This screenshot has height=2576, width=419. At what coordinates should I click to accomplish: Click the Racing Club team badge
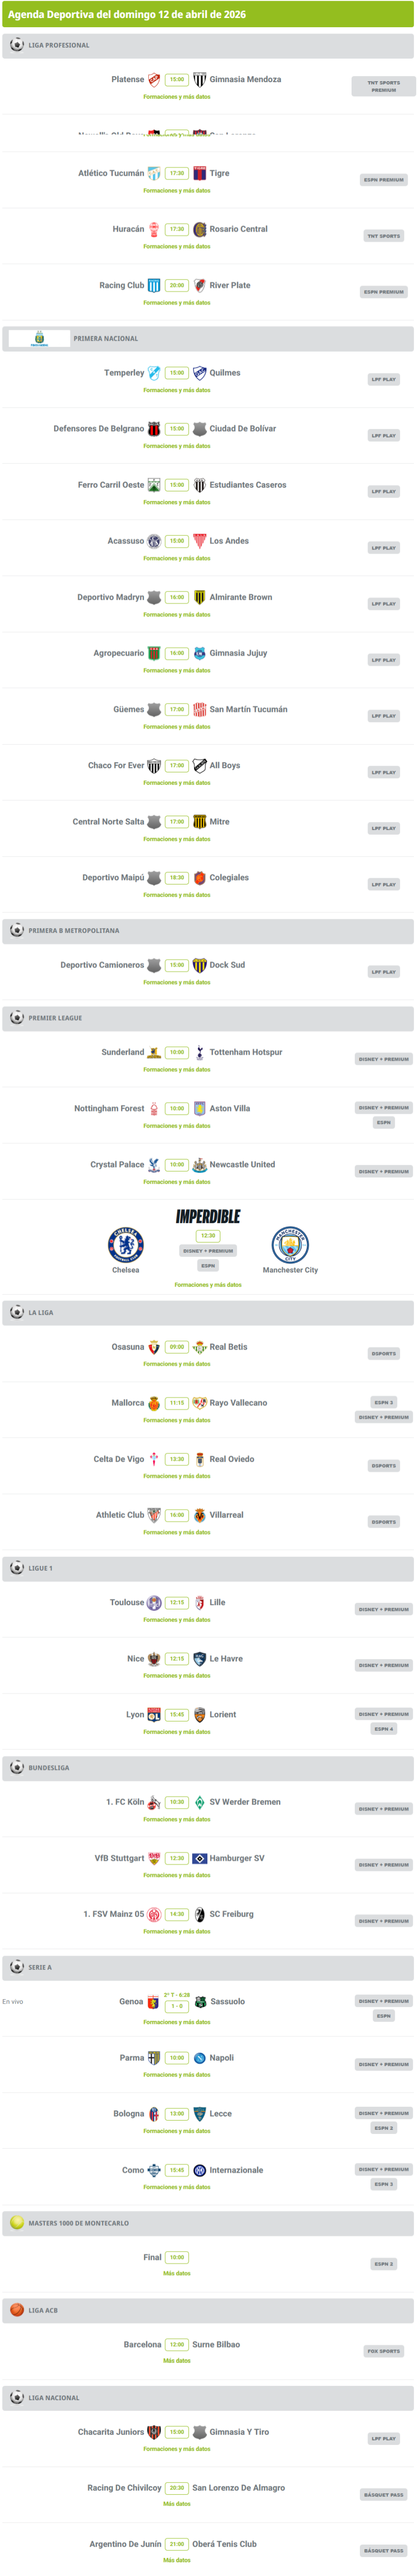(x=154, y=286)
